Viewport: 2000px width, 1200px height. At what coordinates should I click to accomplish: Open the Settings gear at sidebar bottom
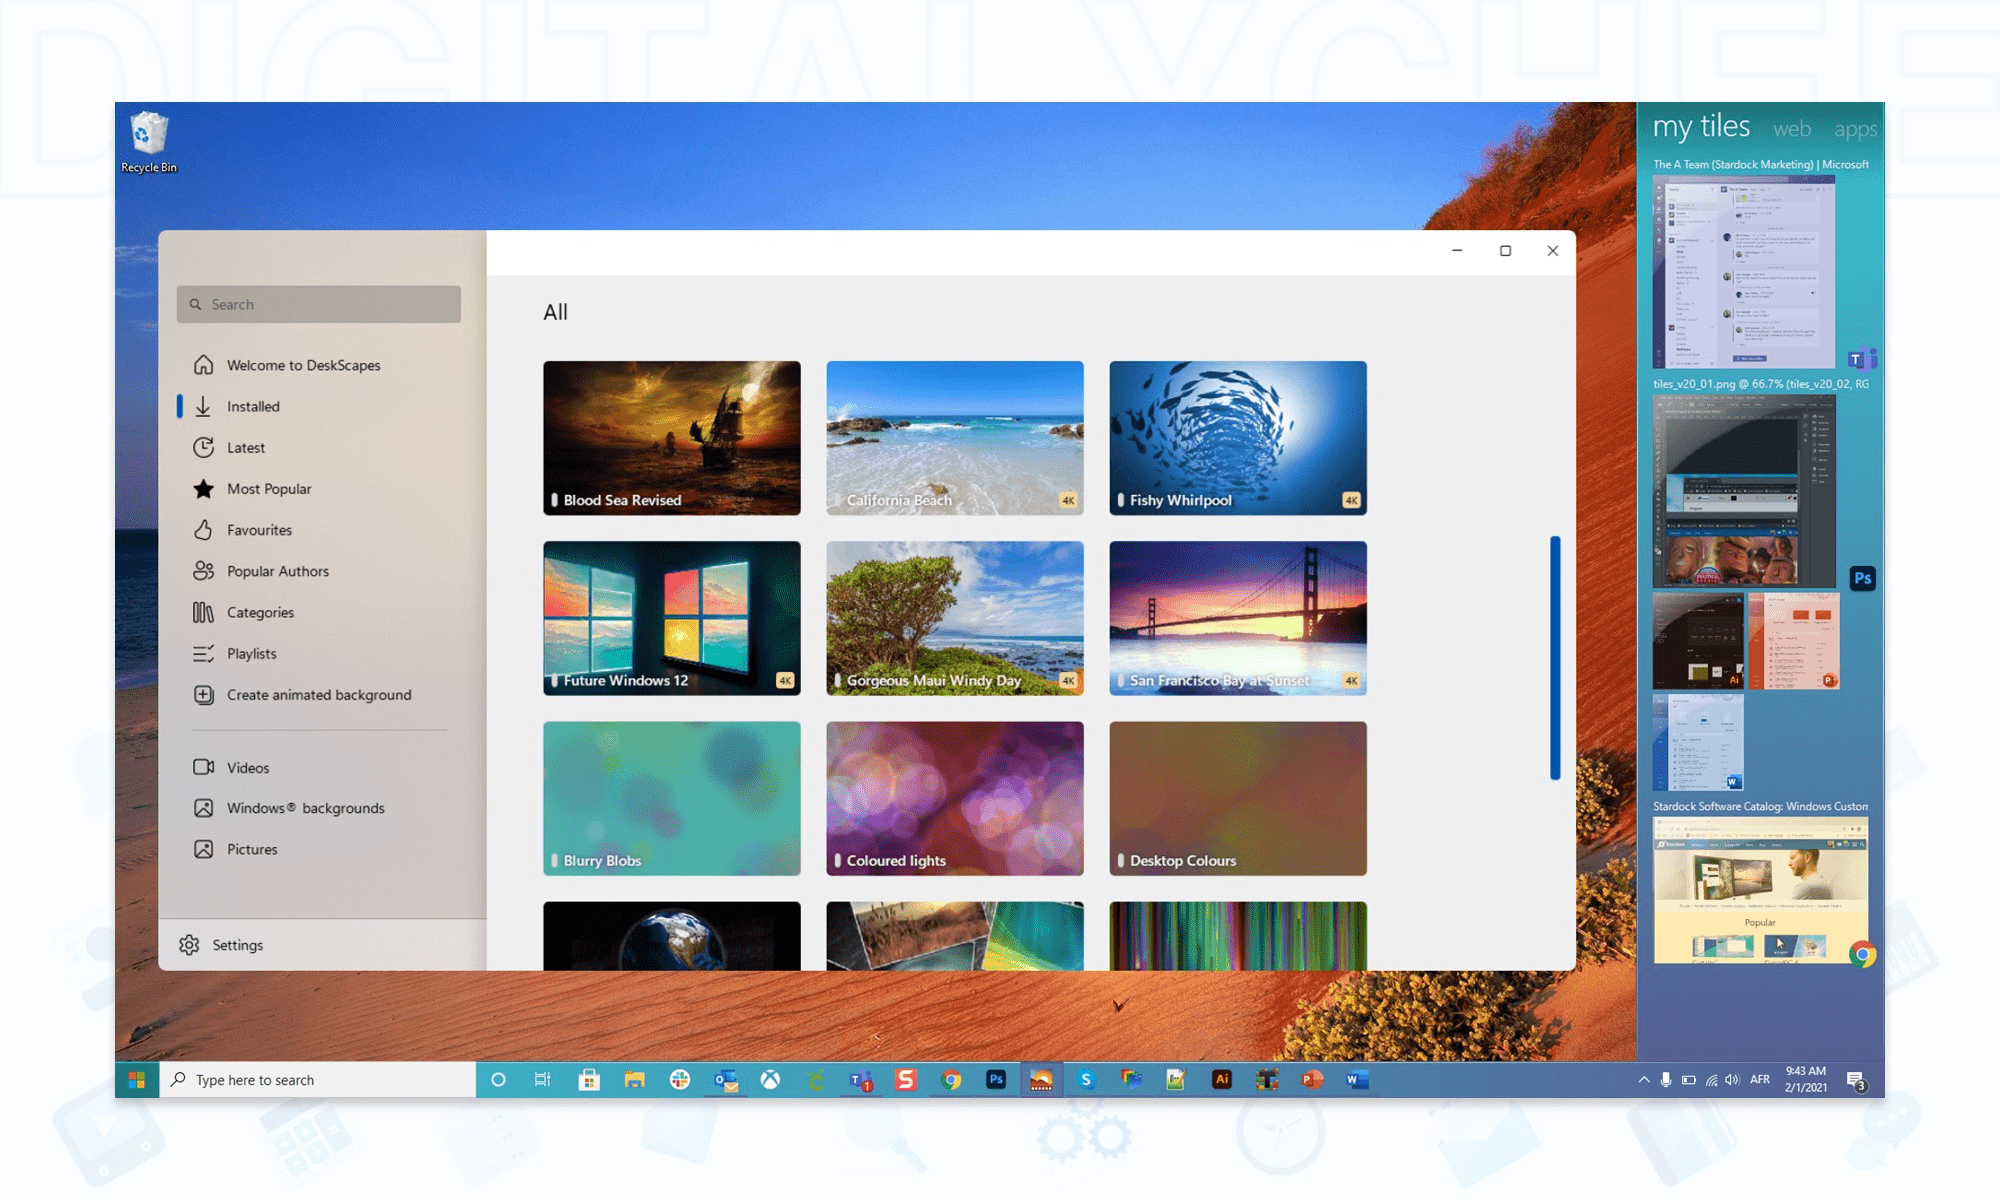189,944
